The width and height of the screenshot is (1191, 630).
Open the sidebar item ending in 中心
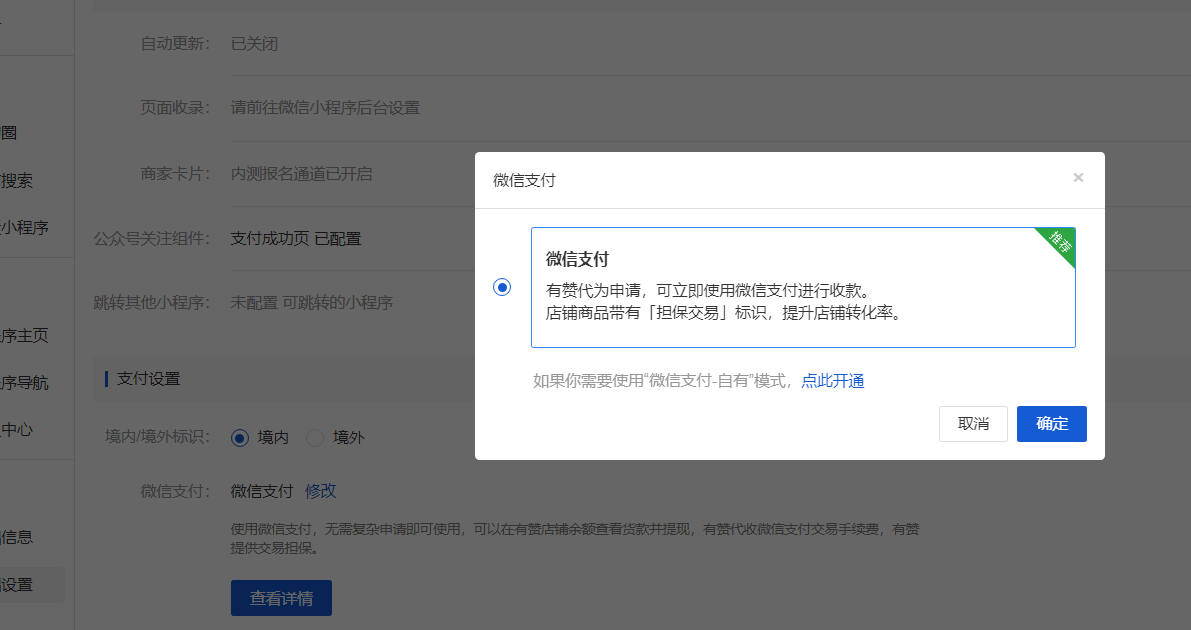(17, 430)
